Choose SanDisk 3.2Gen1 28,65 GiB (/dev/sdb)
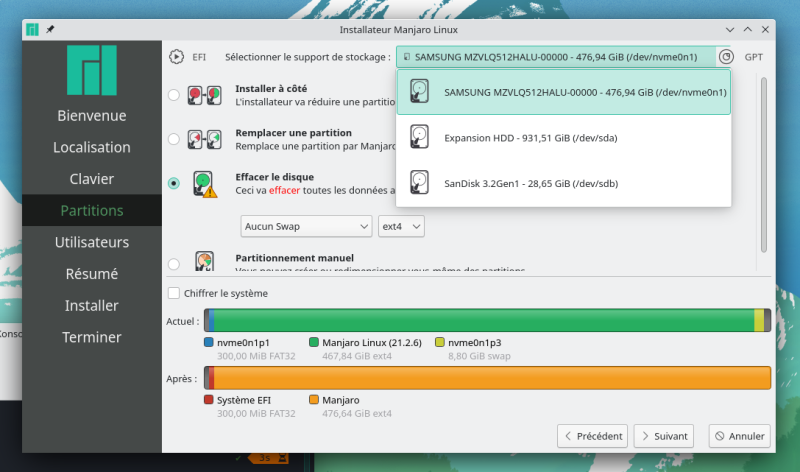 (563, 183)
